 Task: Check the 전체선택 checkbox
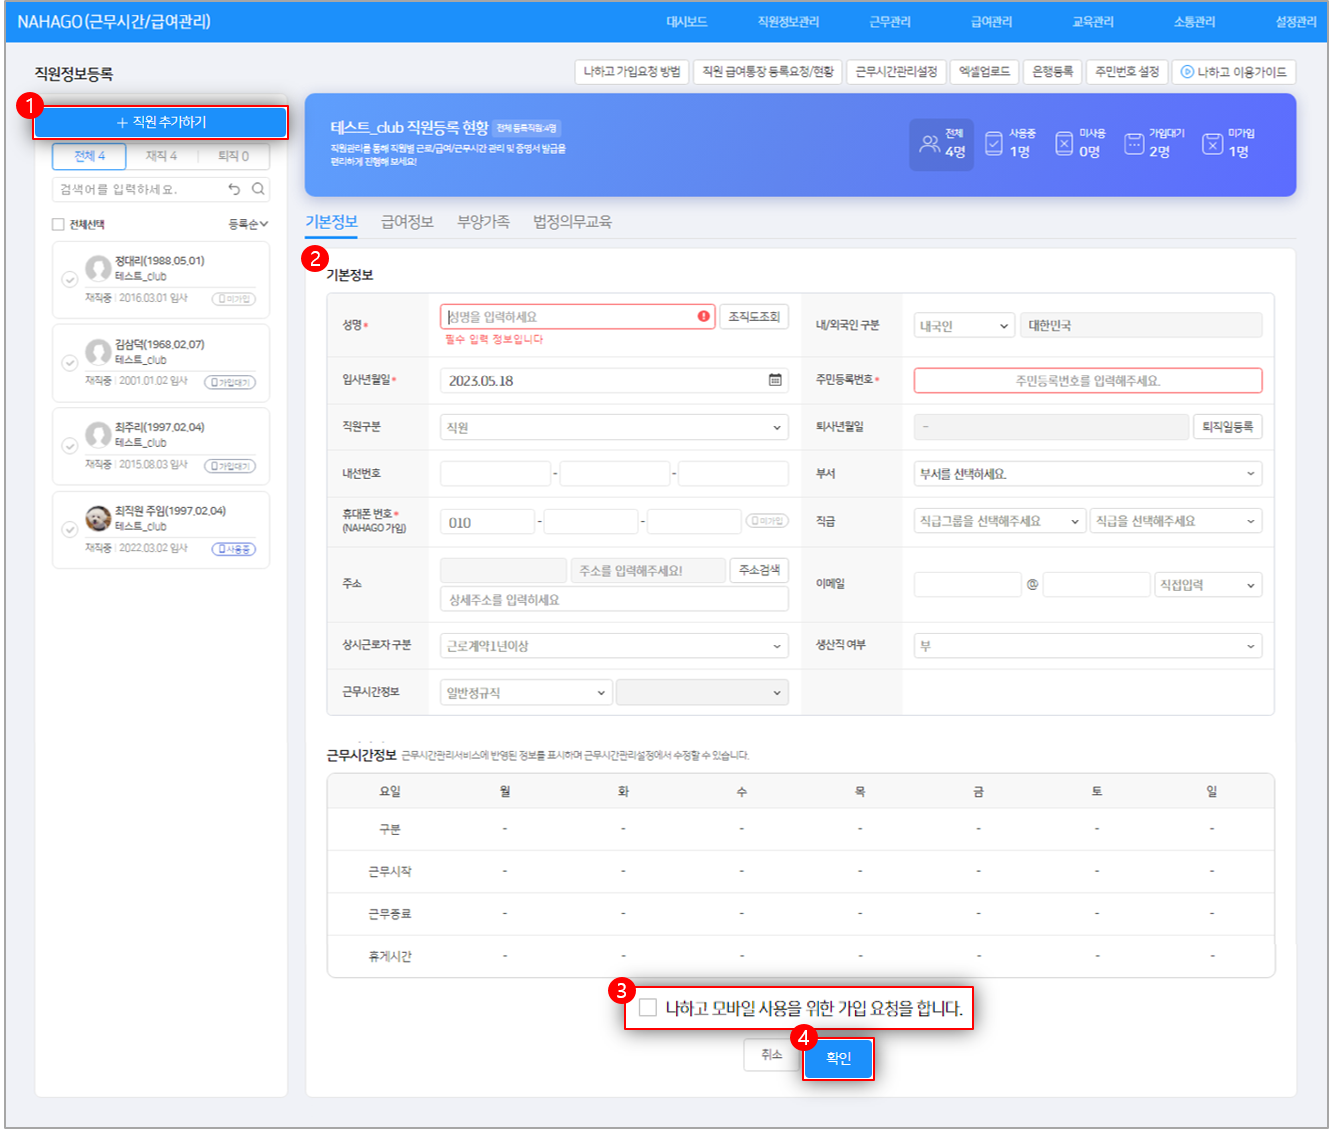pos(58,225)
